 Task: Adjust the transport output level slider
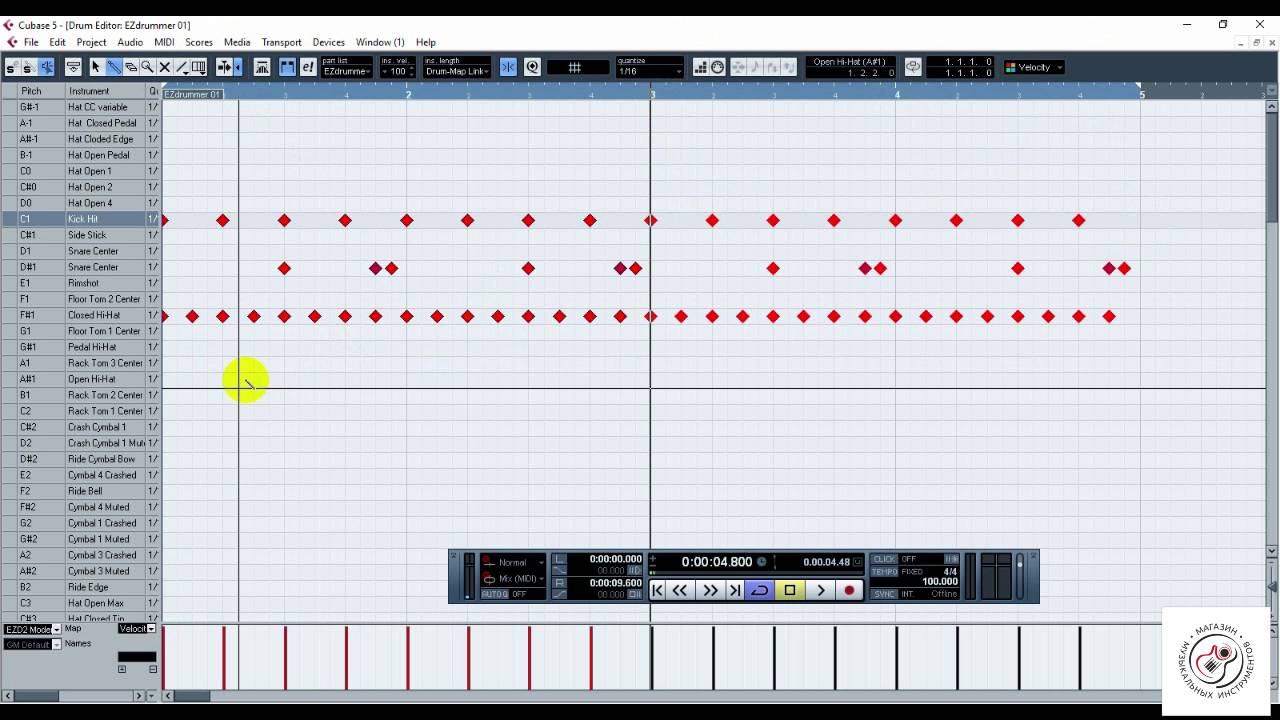click(x=1020, y=577)
